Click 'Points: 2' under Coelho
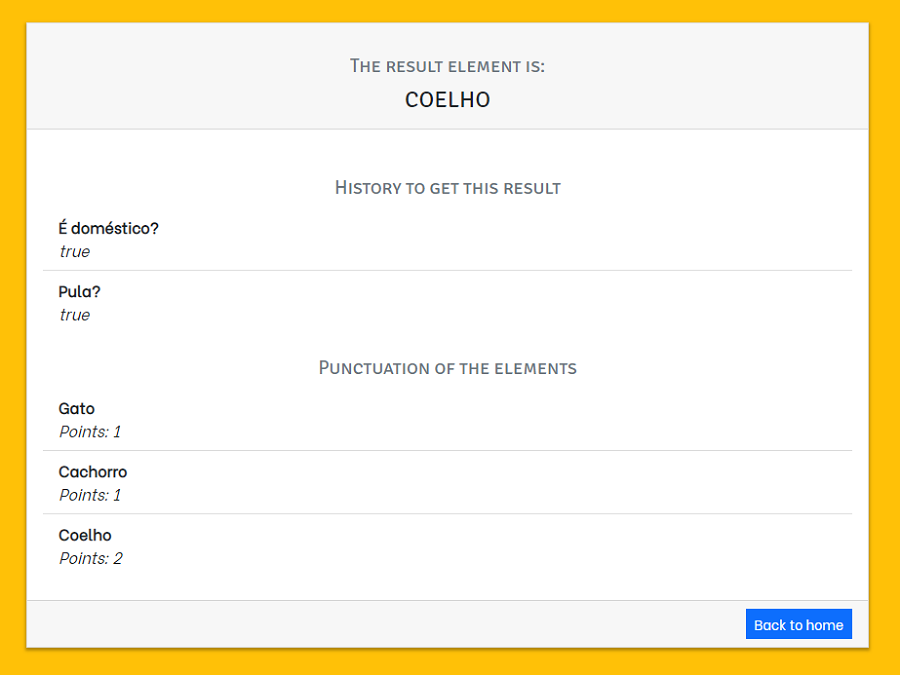 point(90,558)
